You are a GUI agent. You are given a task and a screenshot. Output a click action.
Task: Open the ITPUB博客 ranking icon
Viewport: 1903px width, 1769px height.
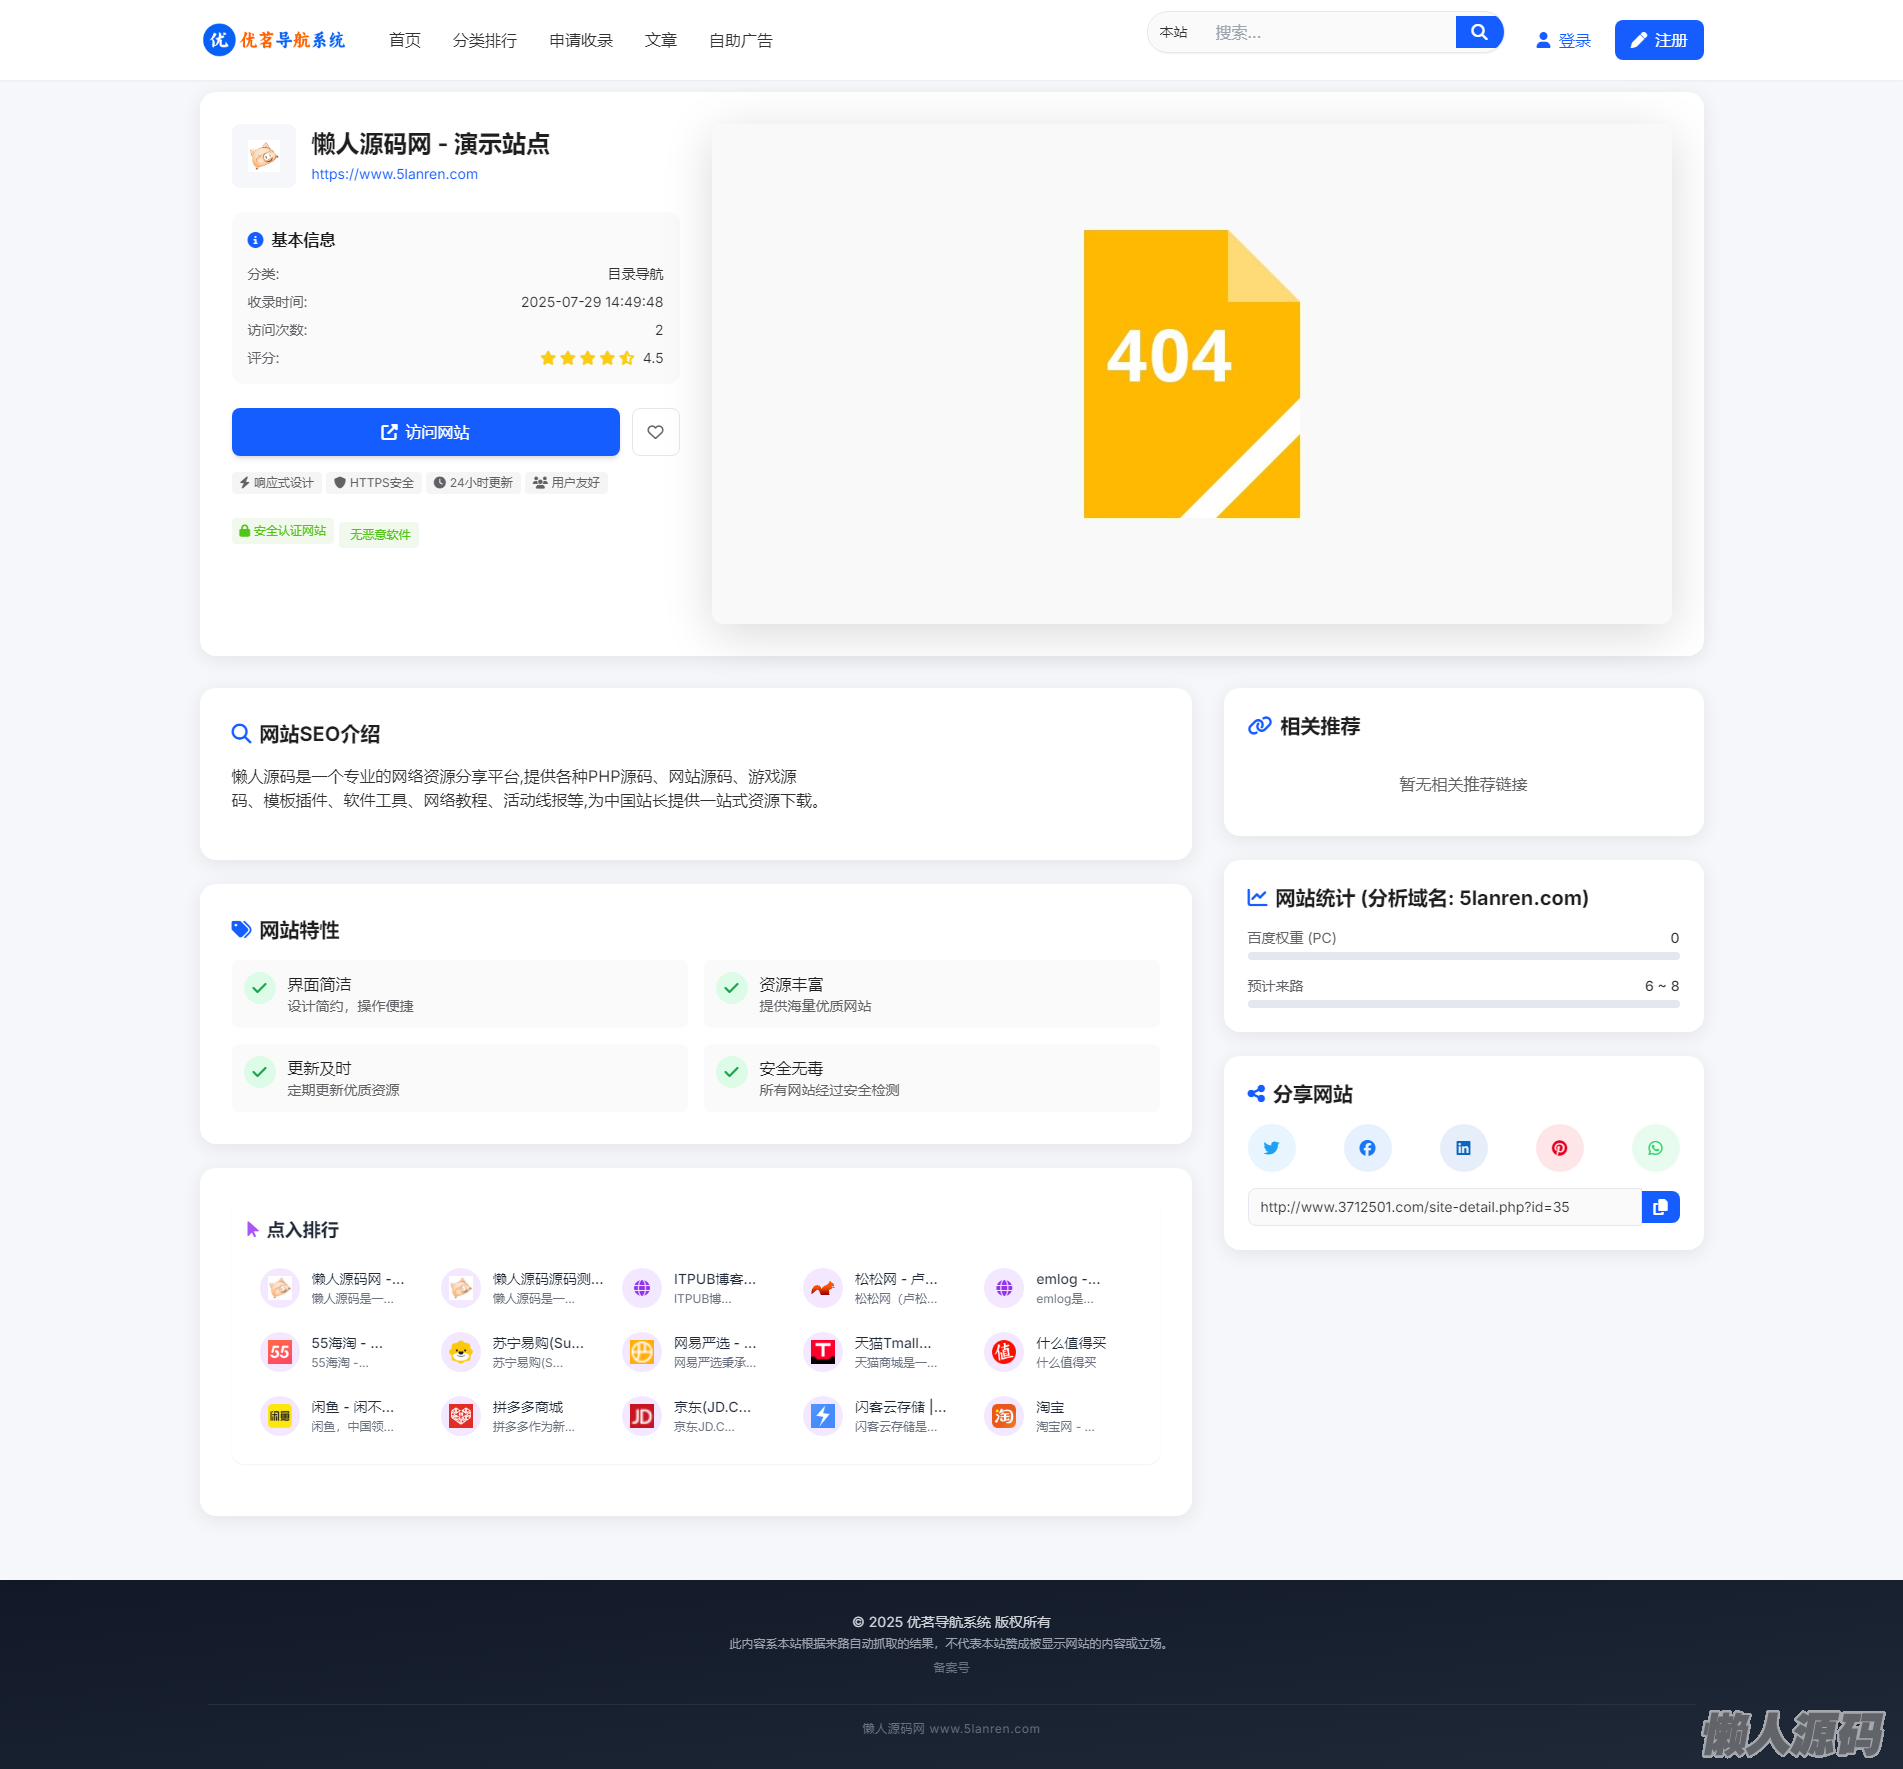[642, 1288]
